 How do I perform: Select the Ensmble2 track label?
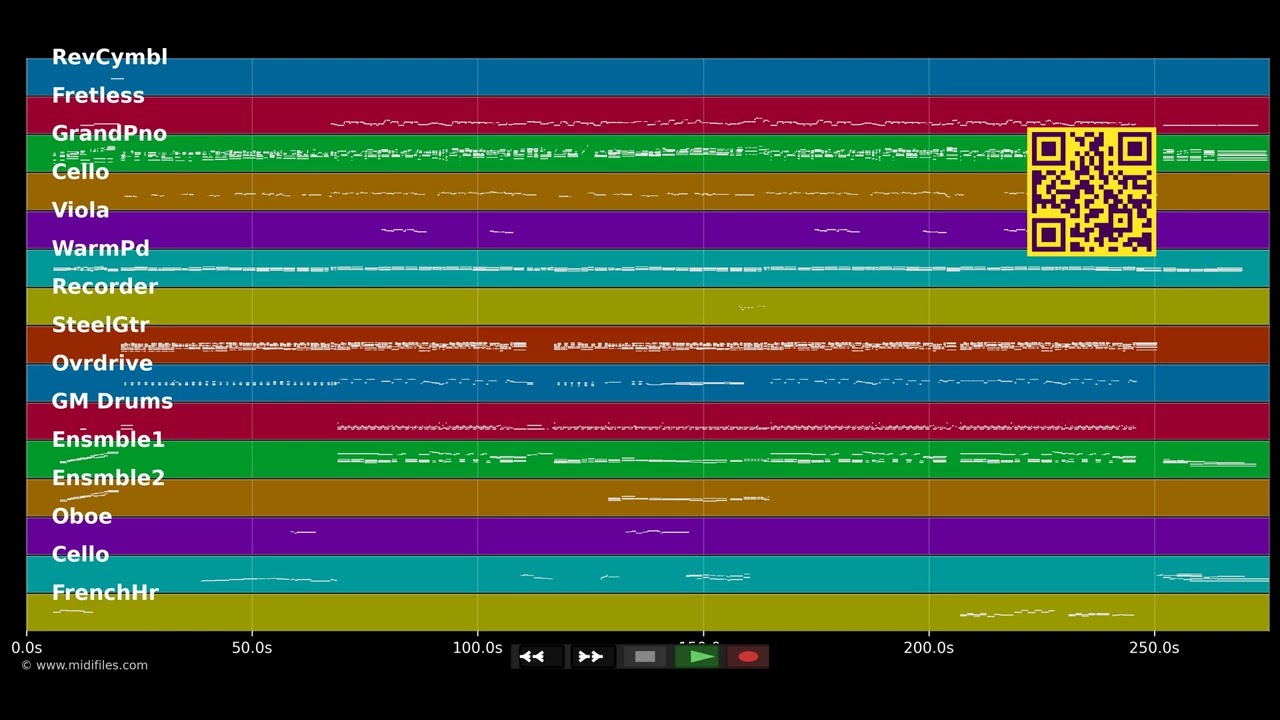108,477
